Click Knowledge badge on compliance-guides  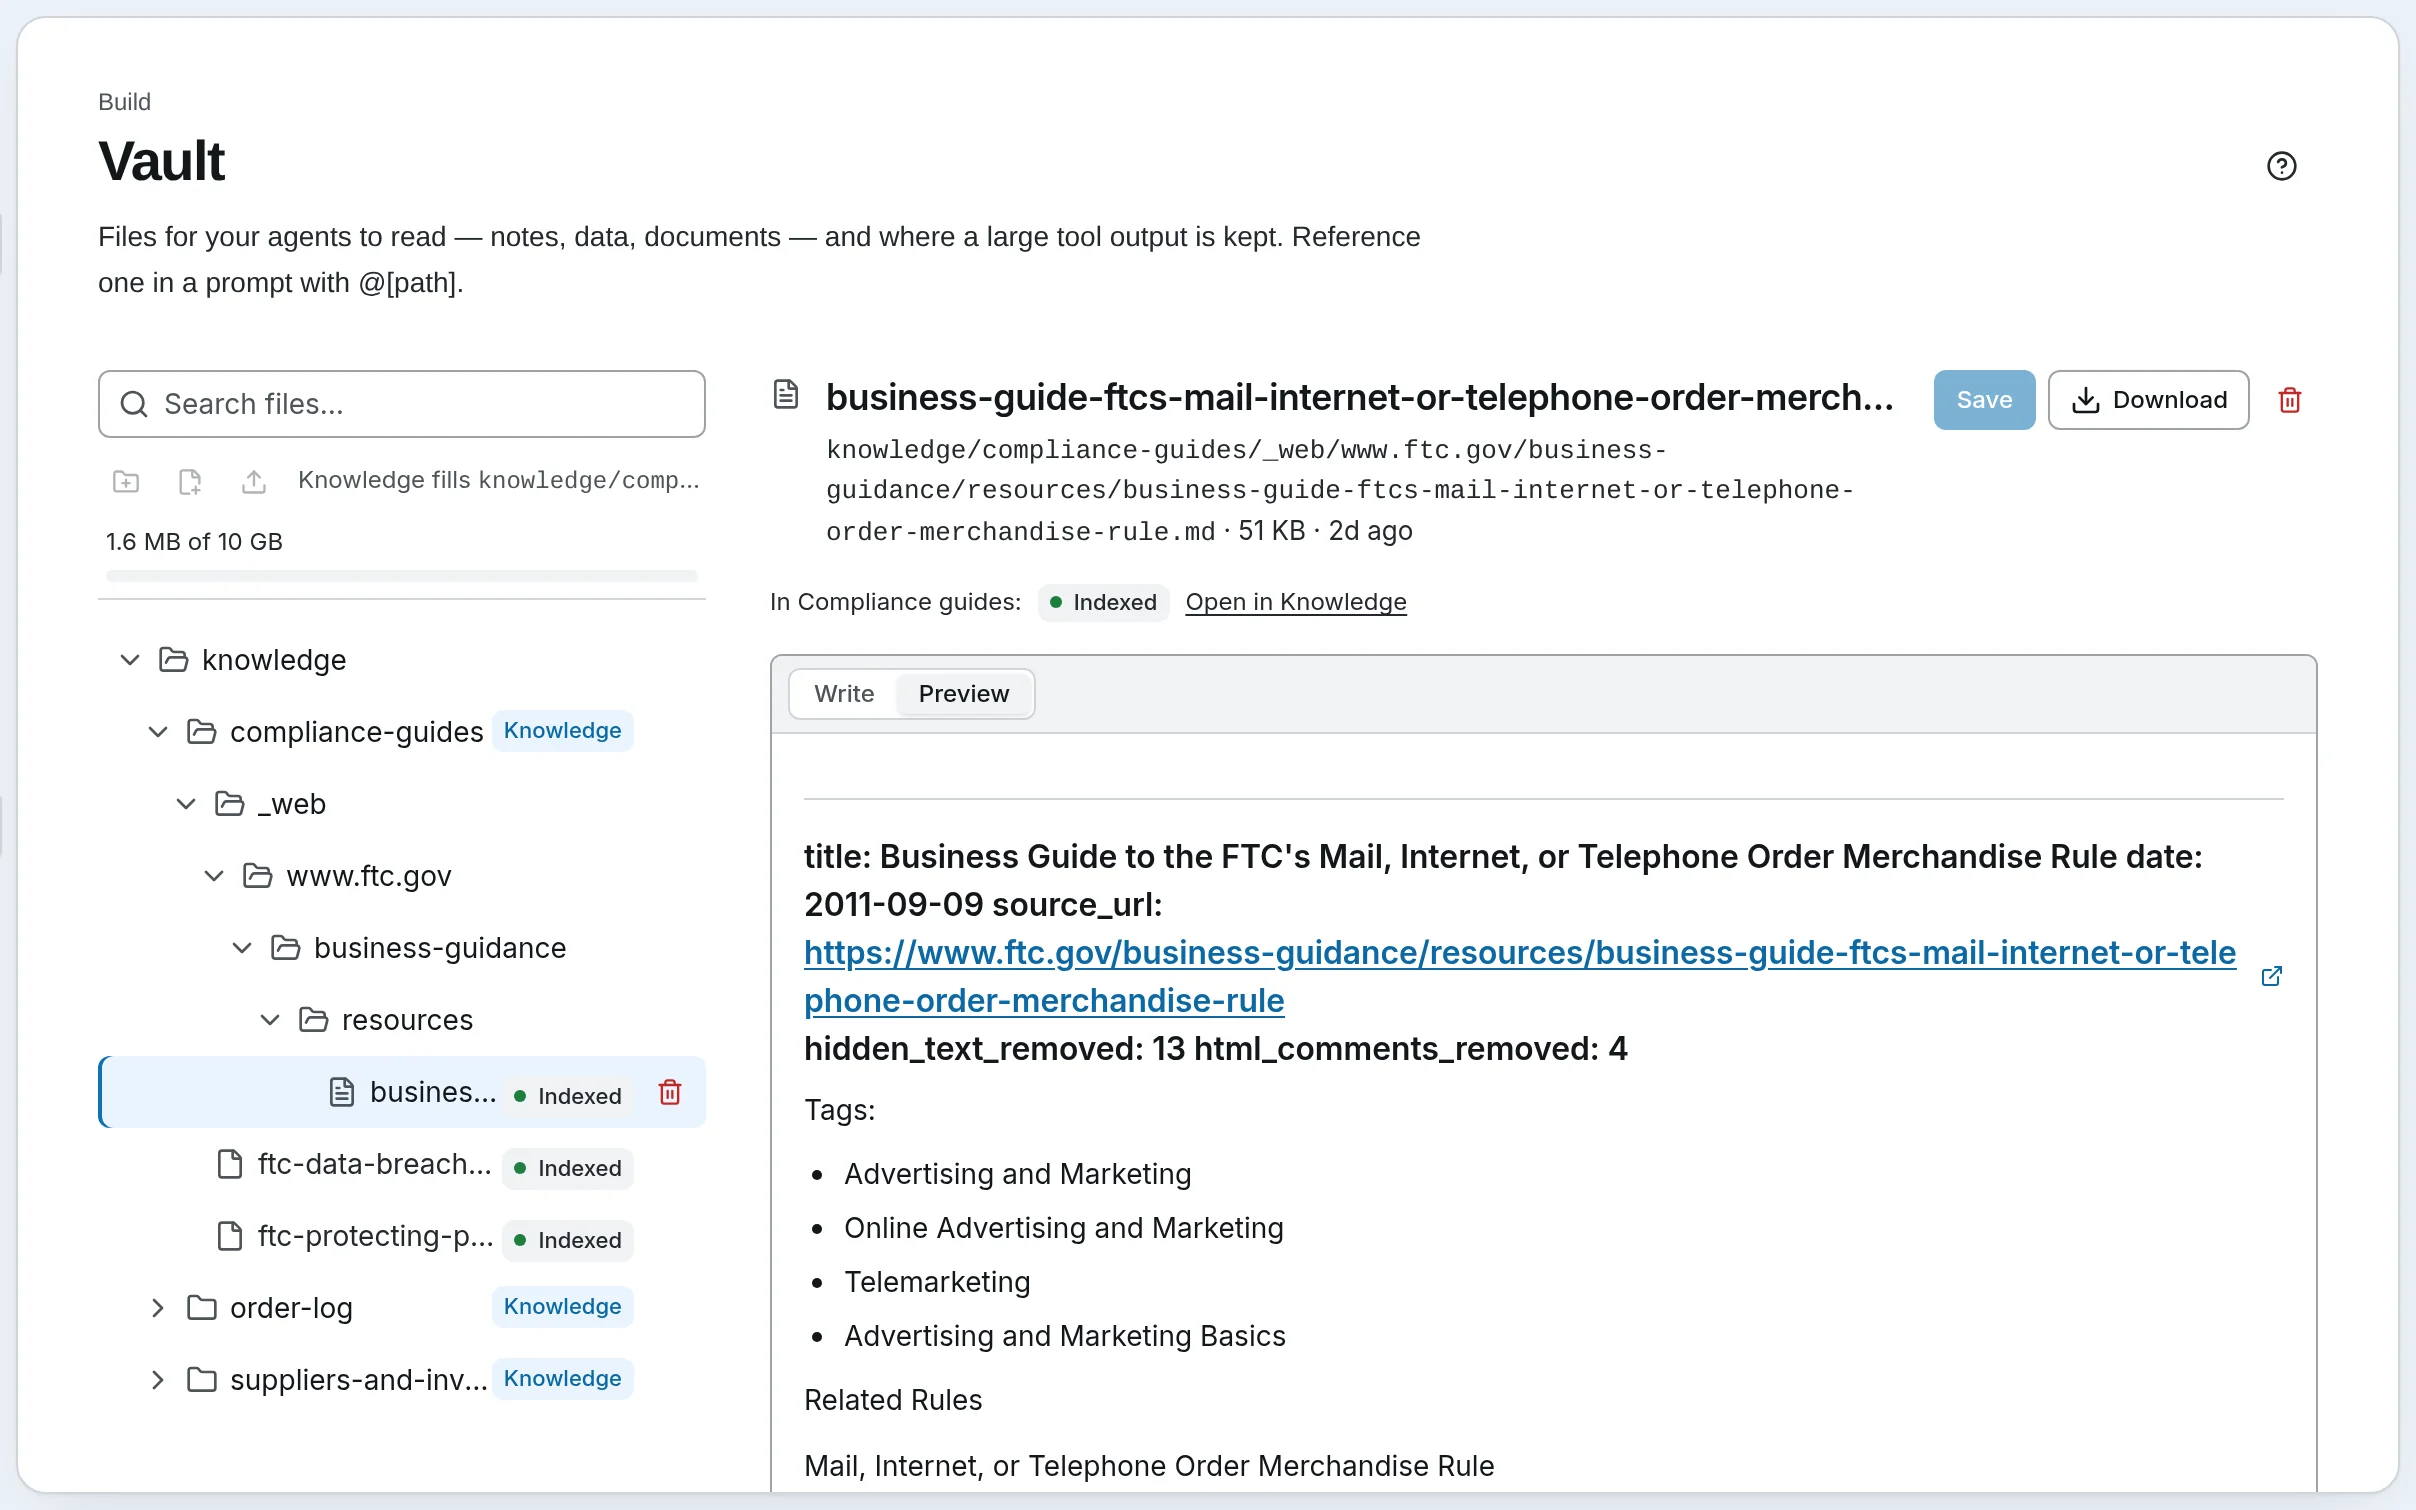click(562, 730)
